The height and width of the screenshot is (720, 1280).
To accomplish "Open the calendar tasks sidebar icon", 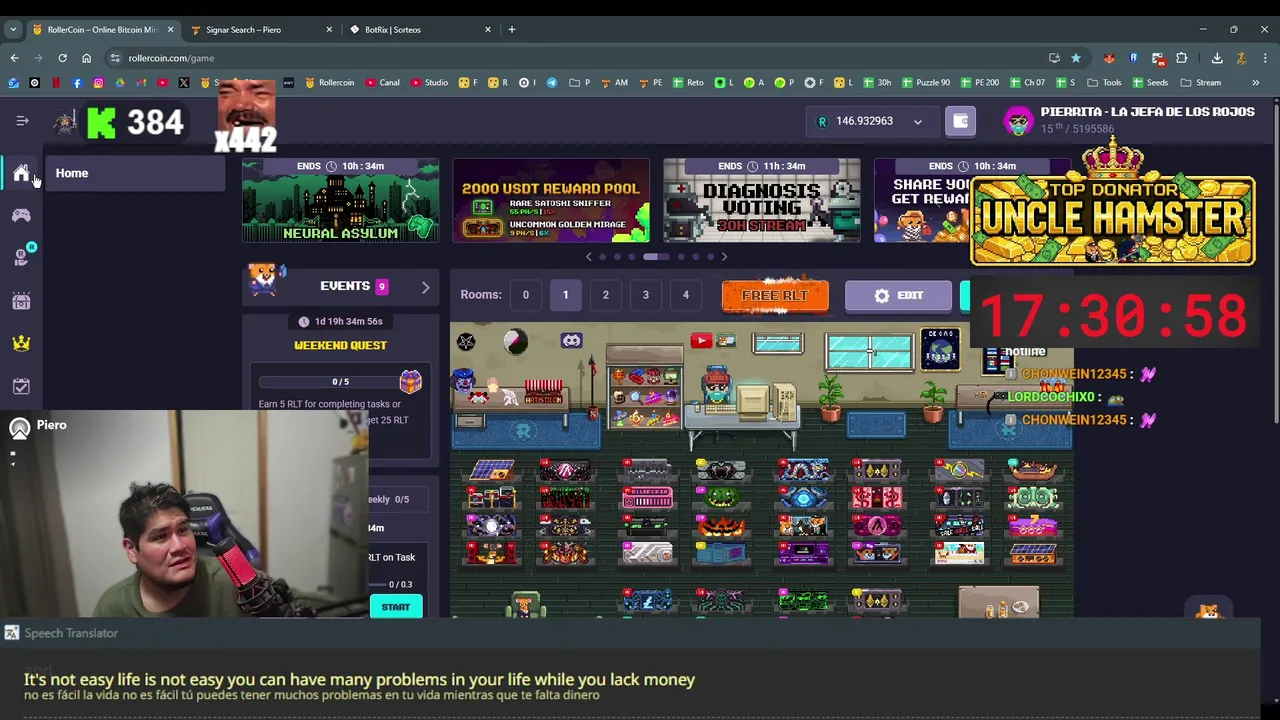I will (21, 386).
